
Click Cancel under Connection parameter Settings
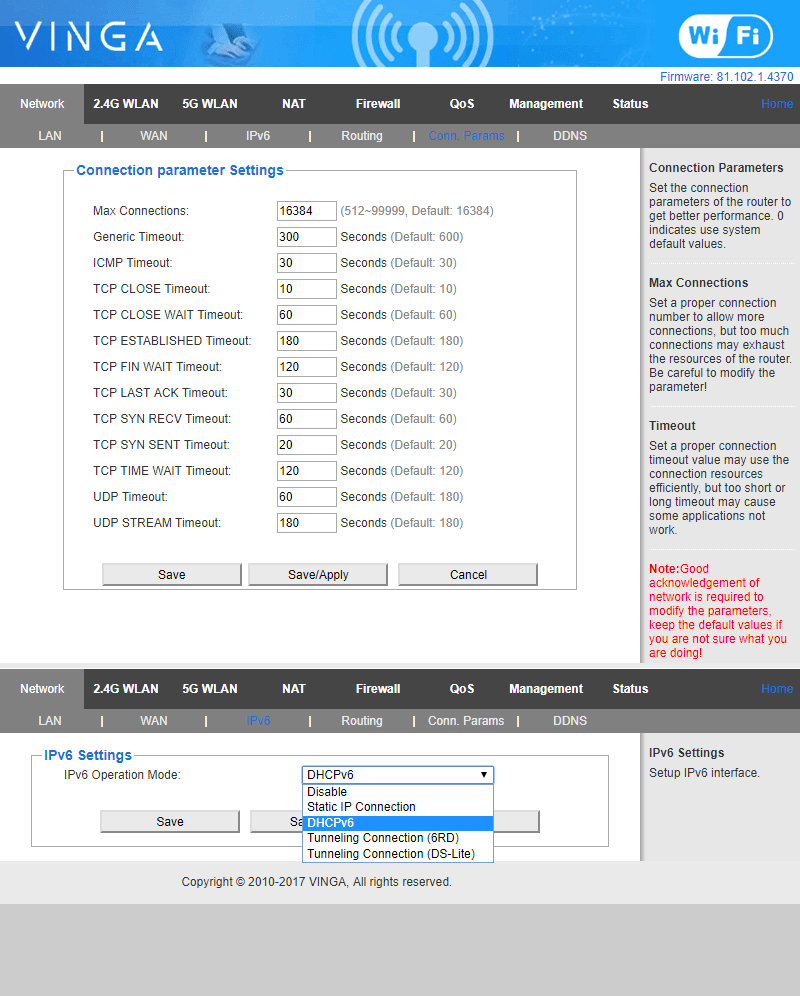(468, 575)
